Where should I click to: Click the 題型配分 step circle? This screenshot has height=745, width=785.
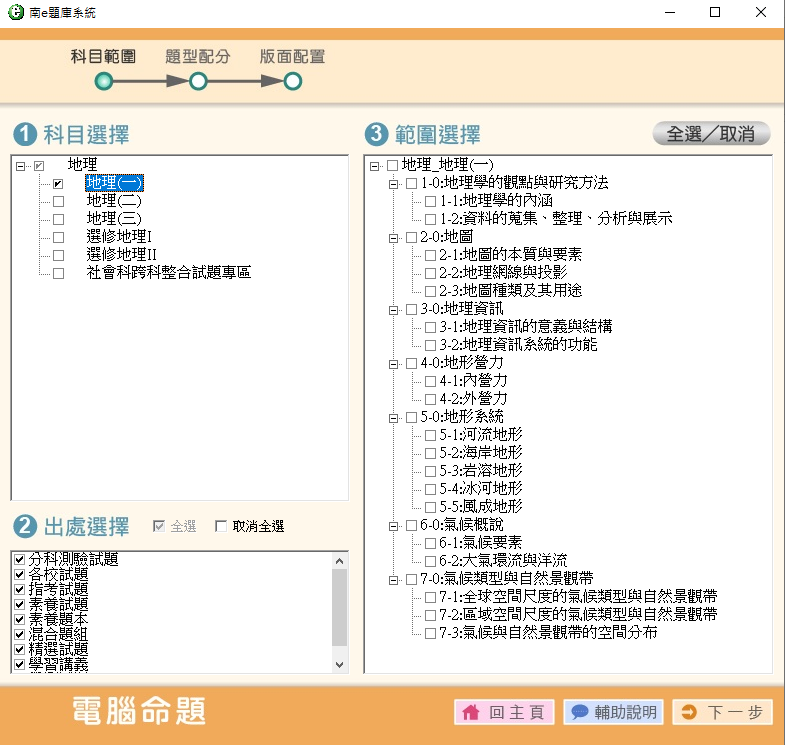click(x=198, y=81)
